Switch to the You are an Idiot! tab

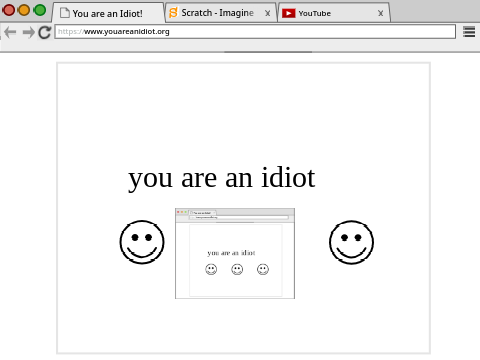pyautogui.click(x=108, y=13)
